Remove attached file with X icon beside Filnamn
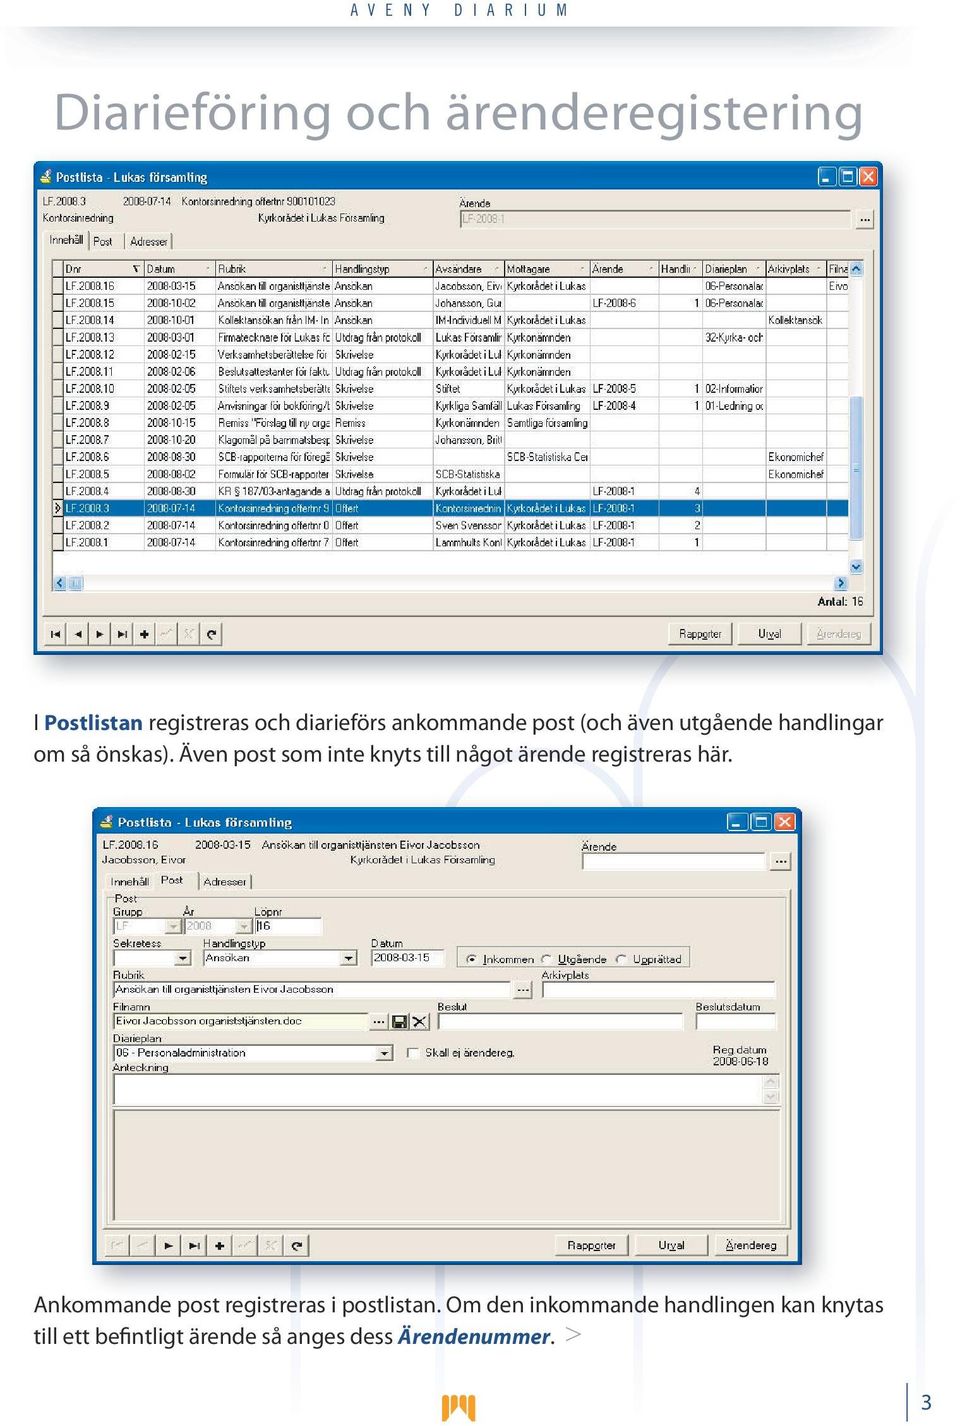Image resolution: width=960 pixels, height=1426 pixels. (419, 1022)
